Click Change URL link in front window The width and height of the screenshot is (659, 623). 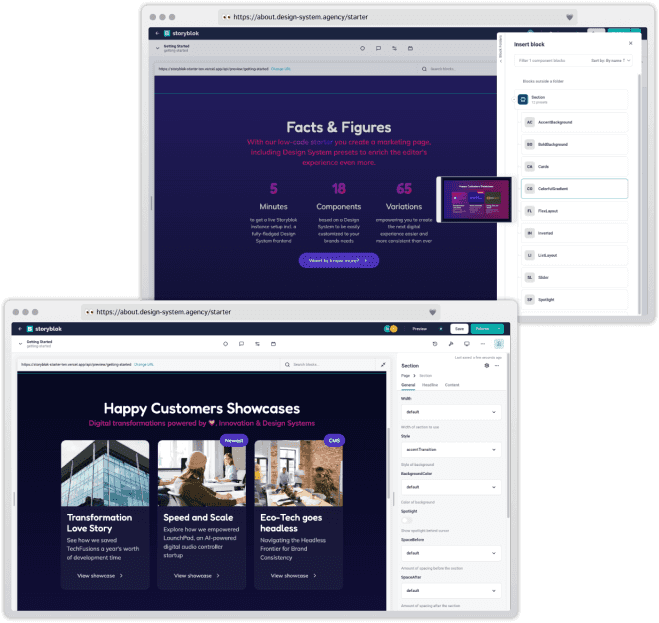click(x=144, y=364)
